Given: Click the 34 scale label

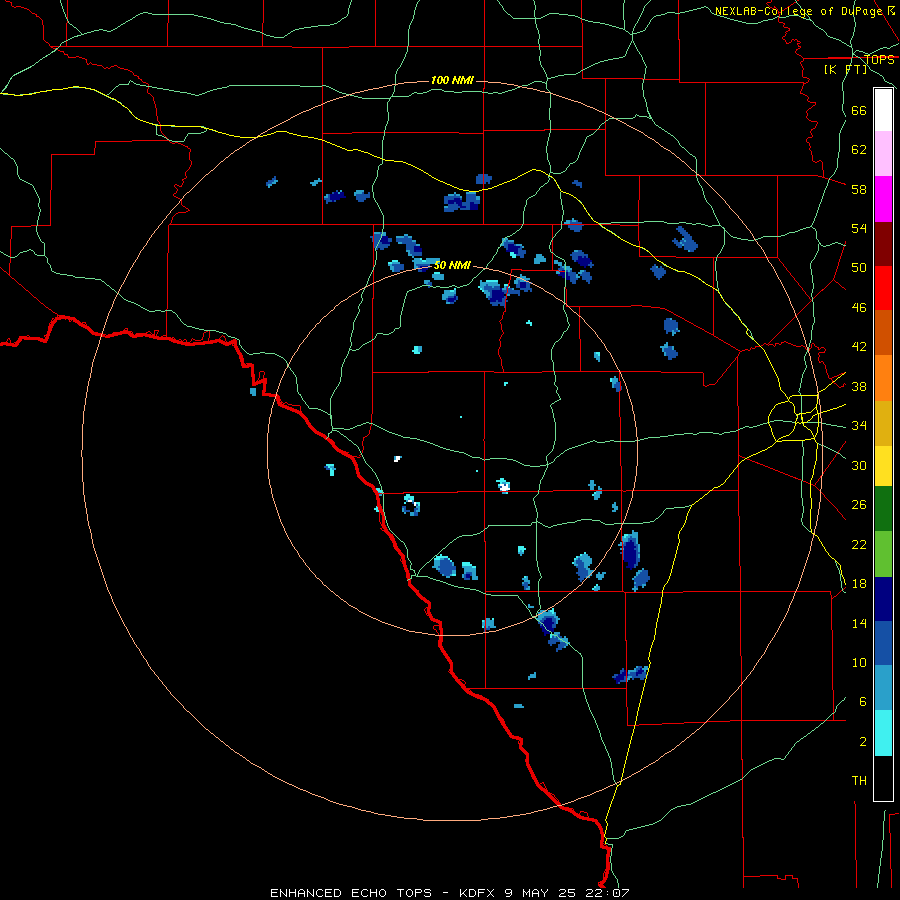Looking at the screenshot, I should [859, 425].
